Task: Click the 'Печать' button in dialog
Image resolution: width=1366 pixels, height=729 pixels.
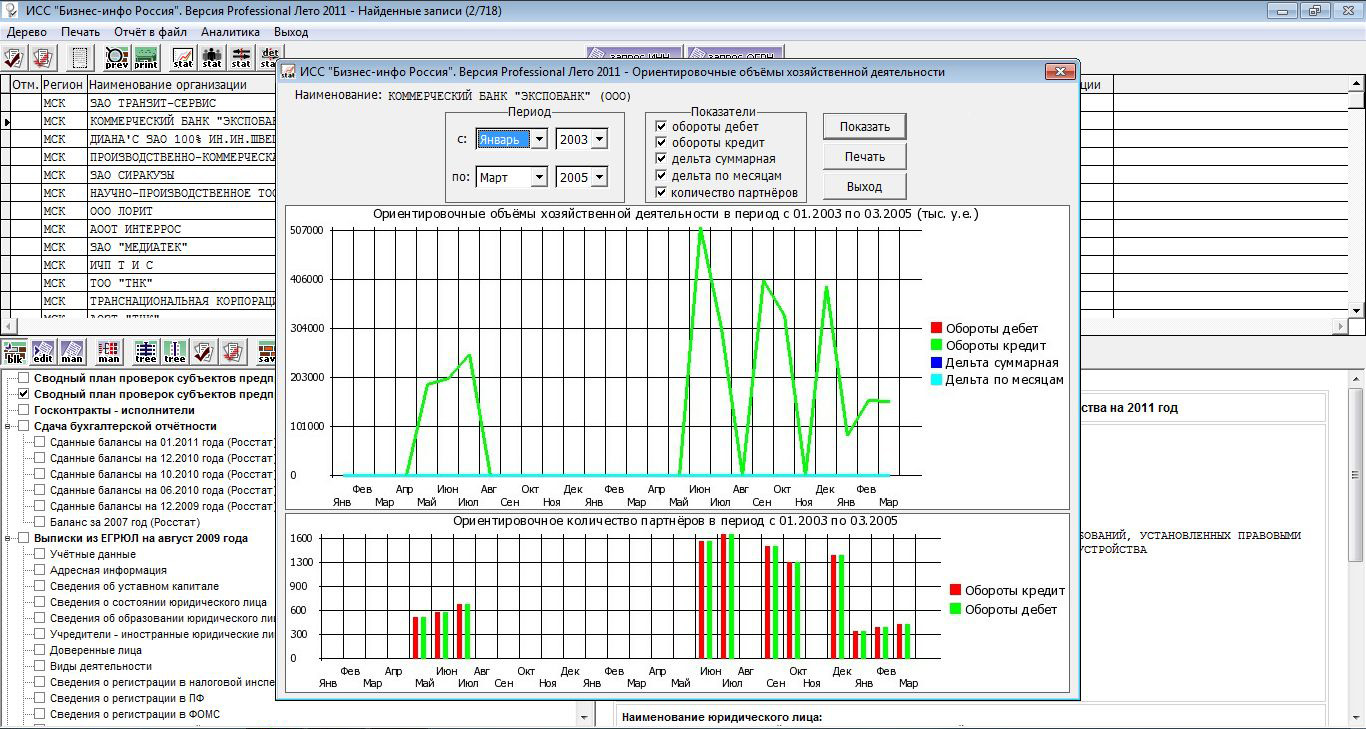Action: pos(864,157)
